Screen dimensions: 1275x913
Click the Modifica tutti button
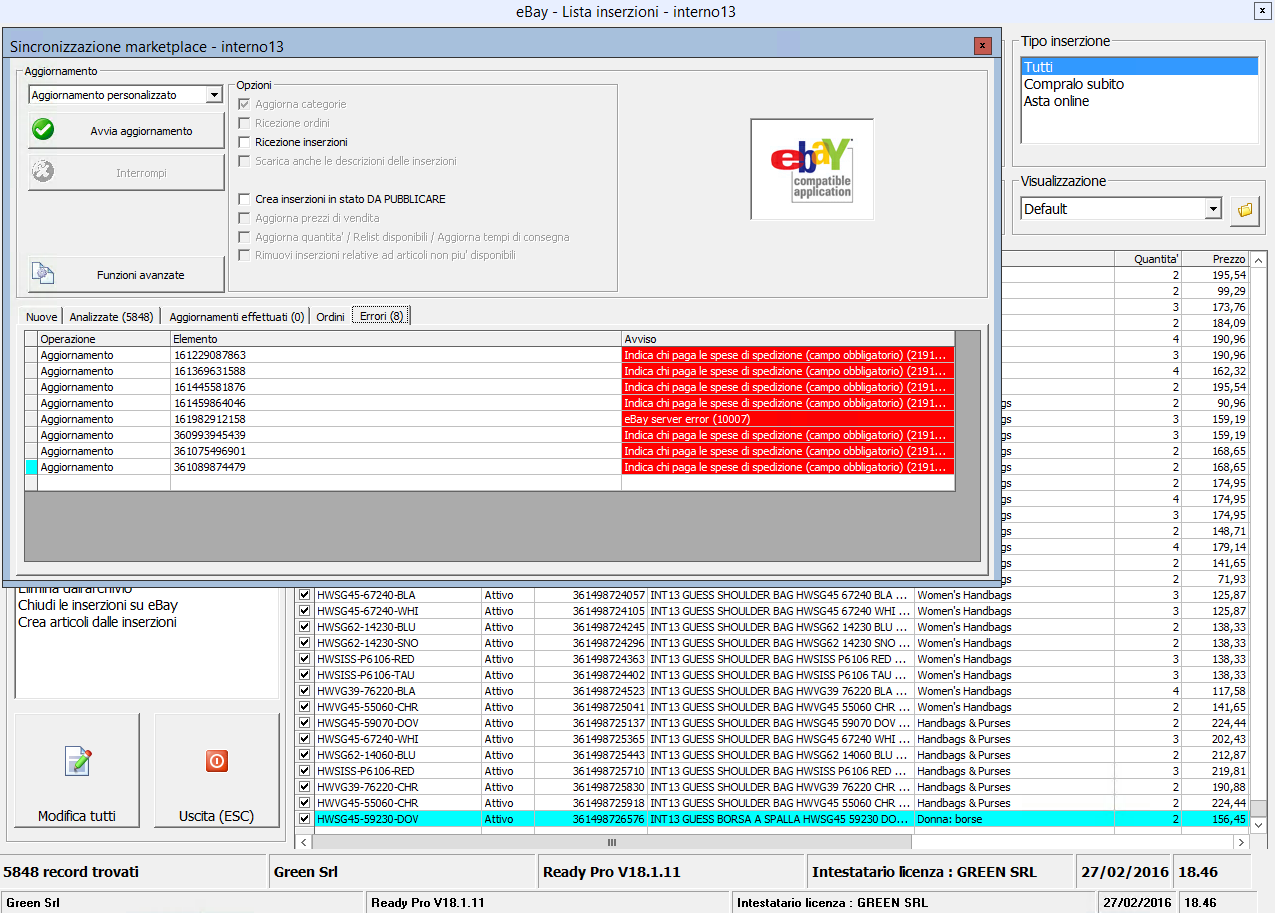(77, 770)
